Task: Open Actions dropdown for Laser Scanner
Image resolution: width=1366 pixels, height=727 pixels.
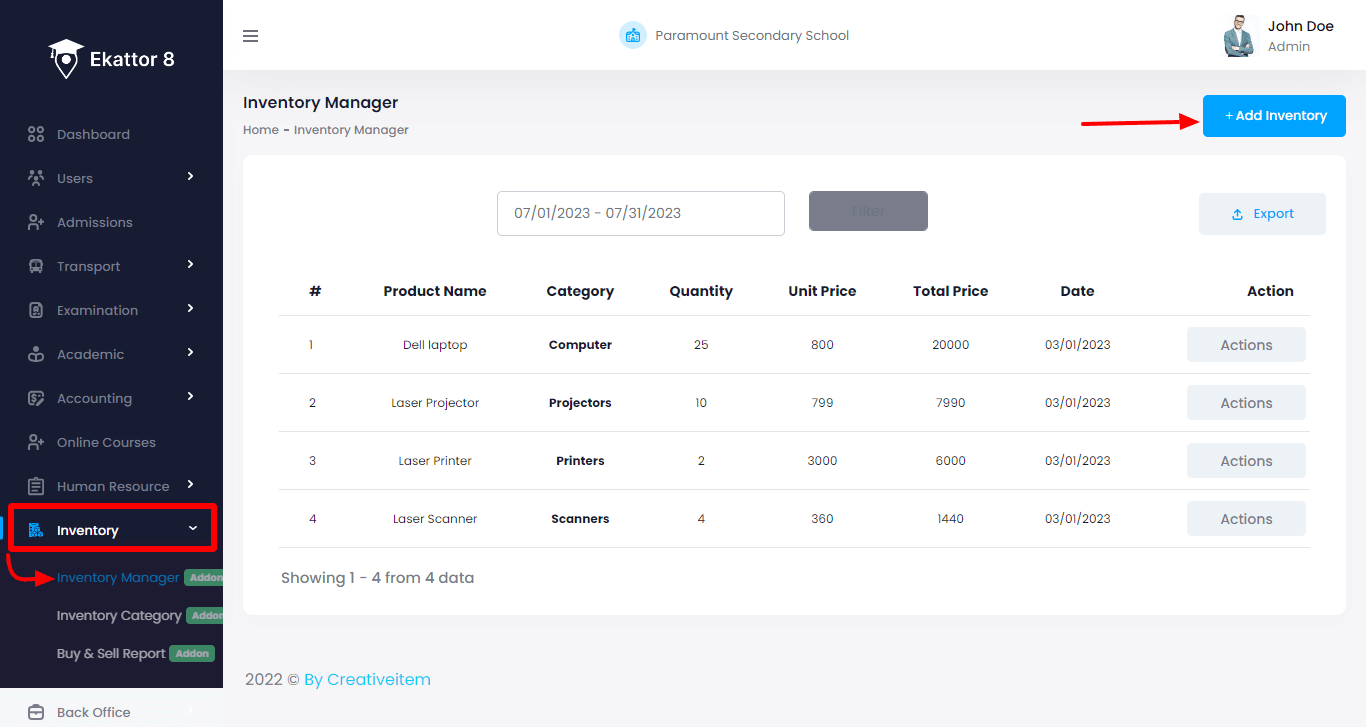Action: point(1246,519)
